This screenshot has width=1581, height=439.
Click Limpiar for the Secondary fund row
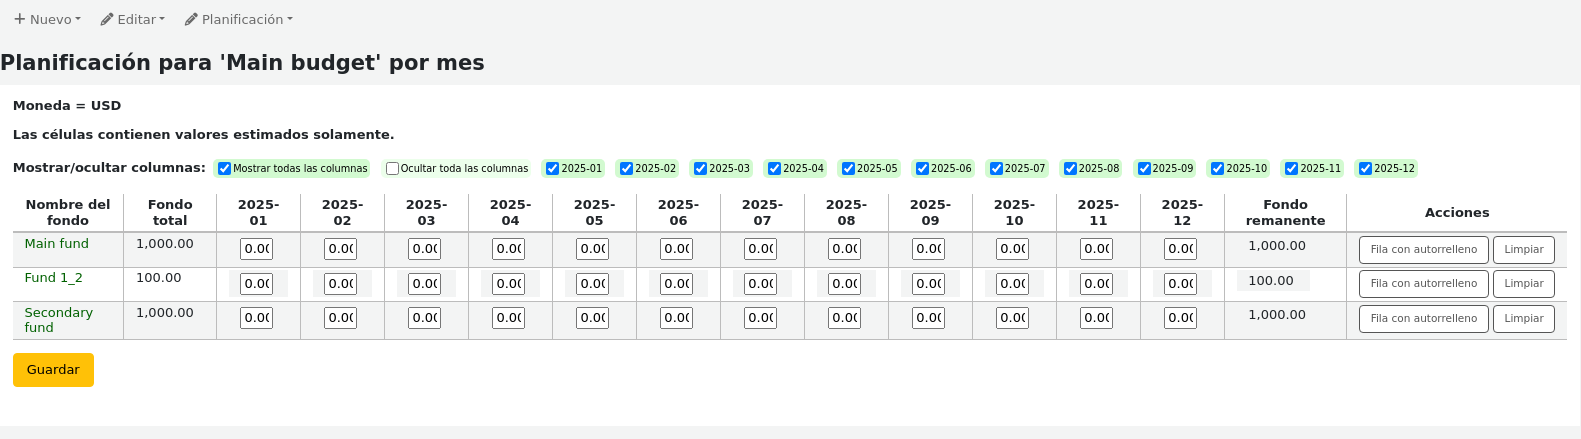[1523, 319]
